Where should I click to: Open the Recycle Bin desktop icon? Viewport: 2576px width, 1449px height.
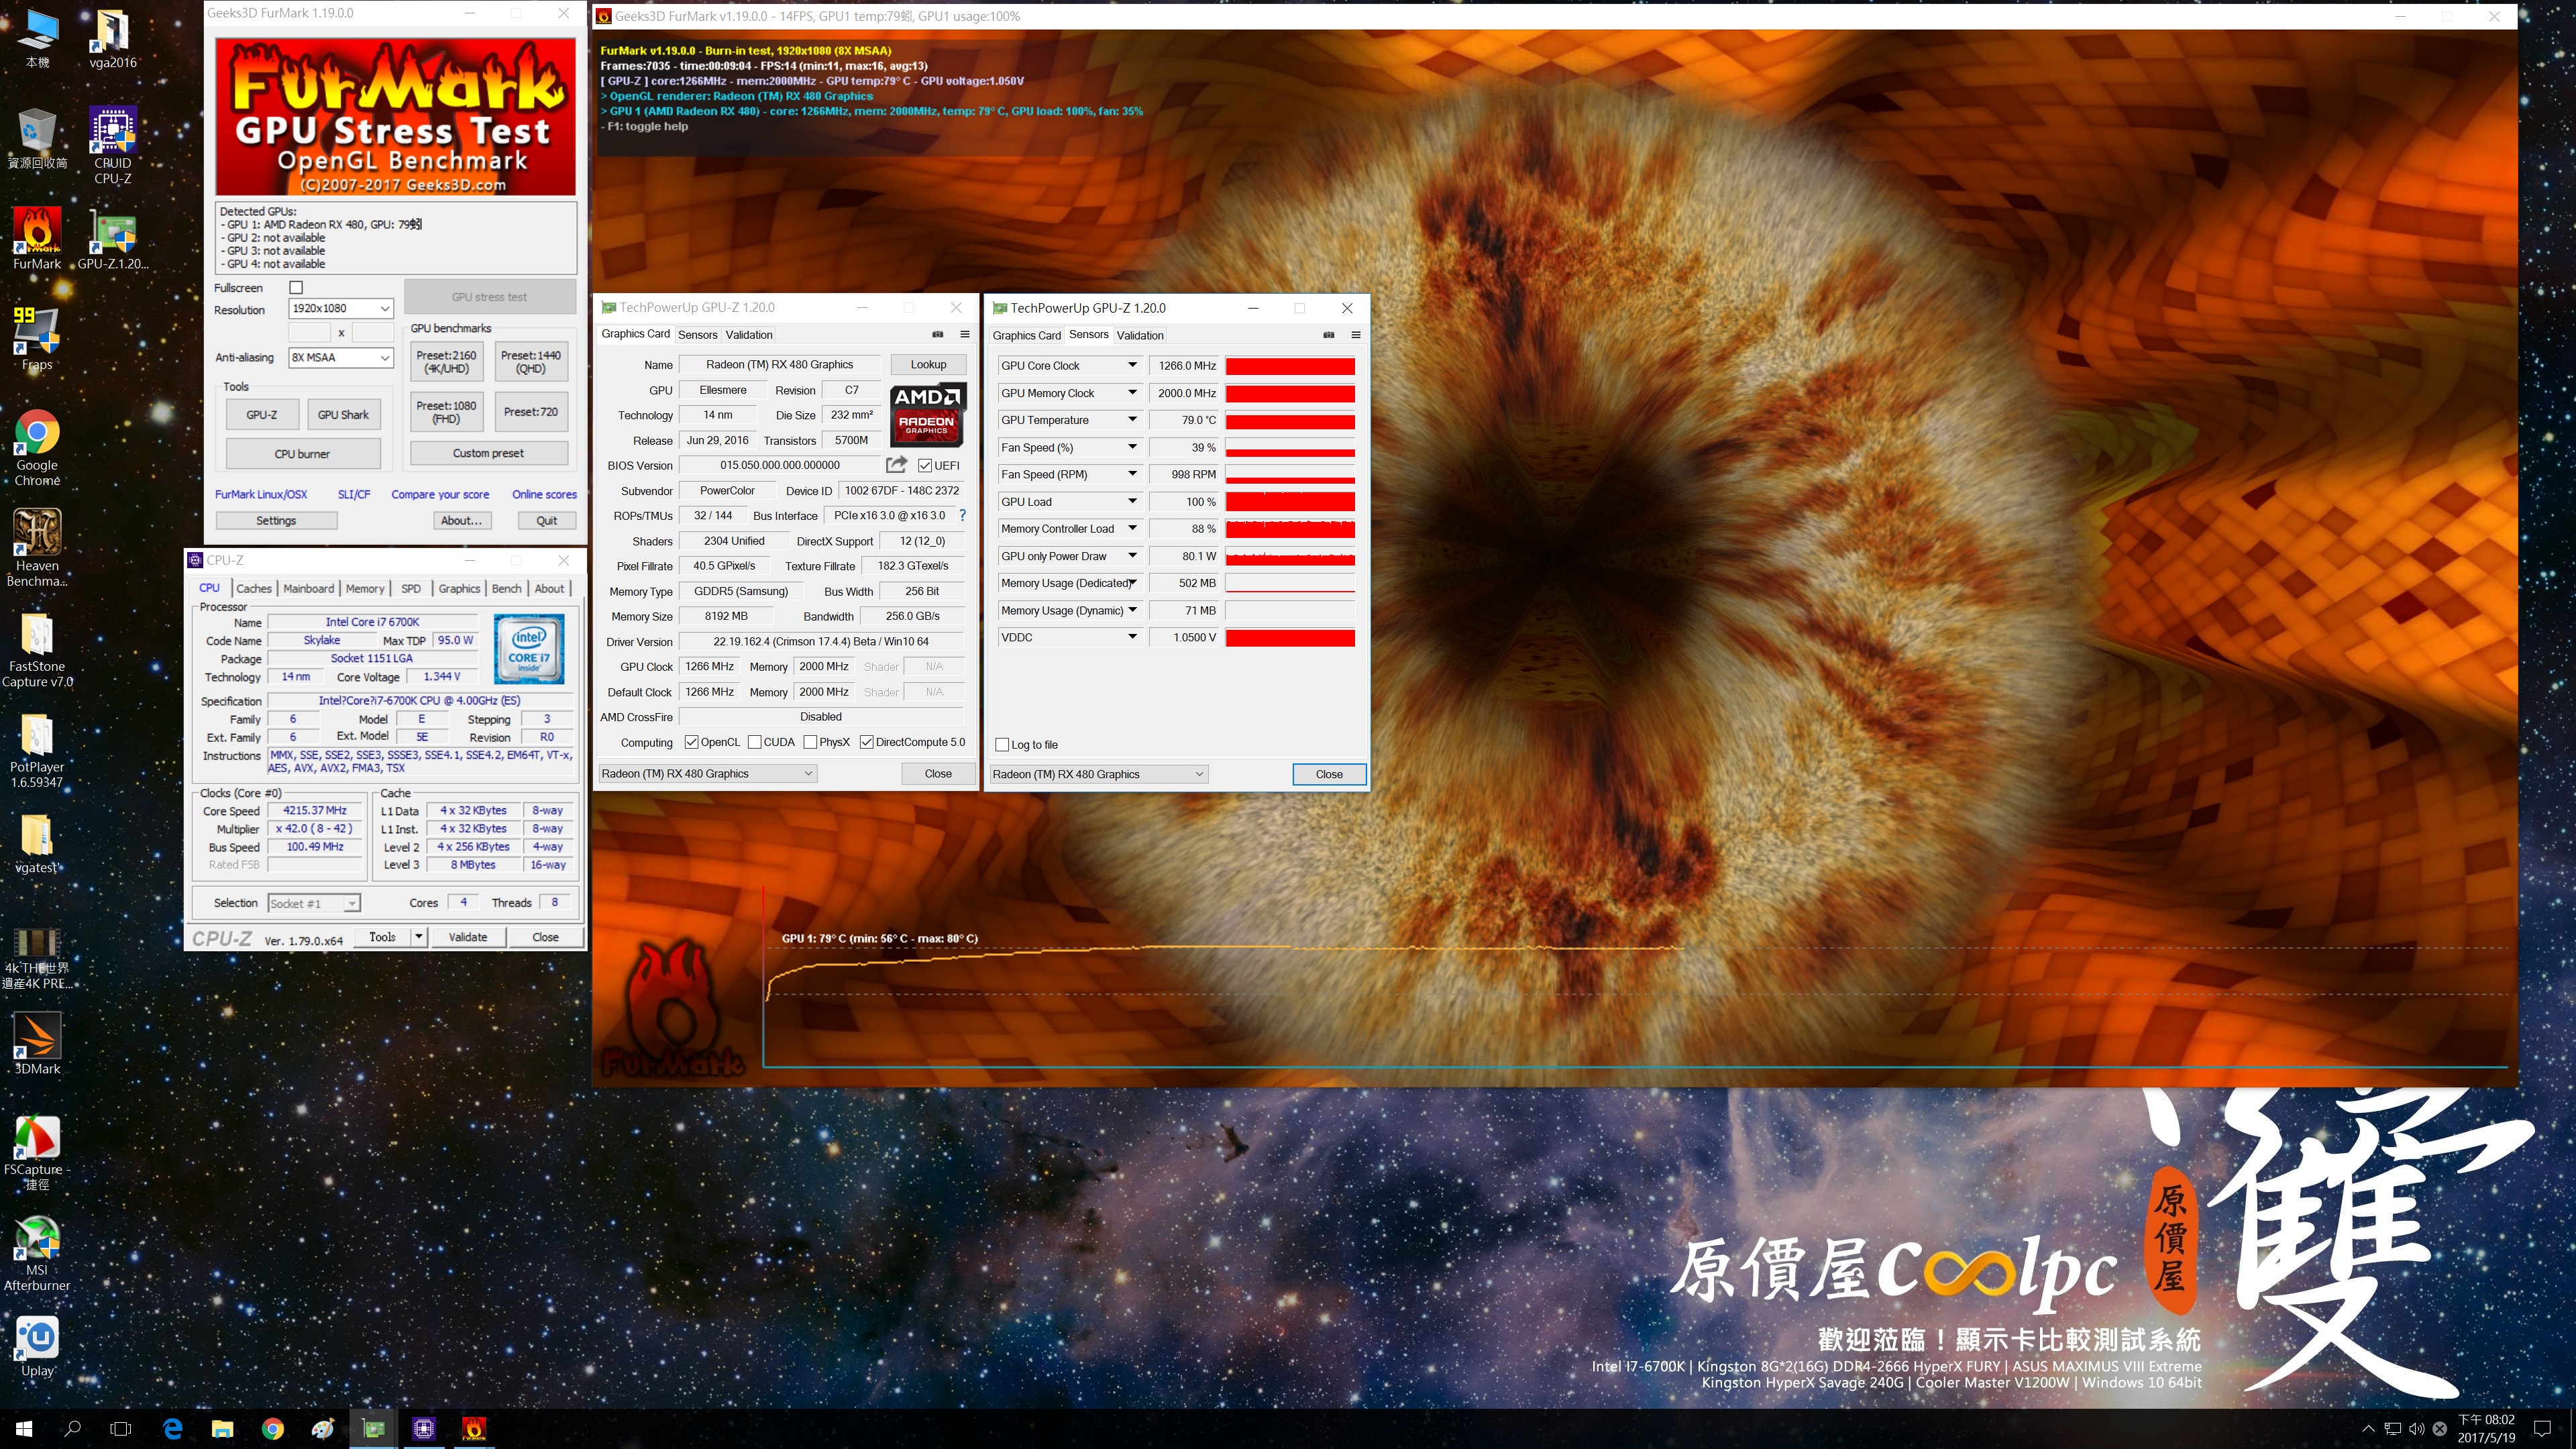coord(37,138)
